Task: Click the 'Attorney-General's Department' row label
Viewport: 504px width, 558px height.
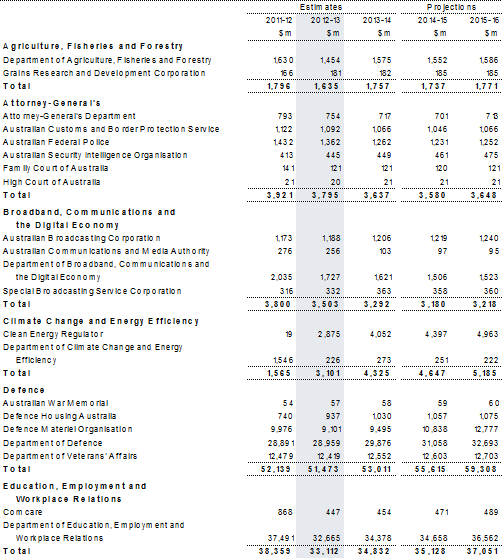Action: pos(69,116)
